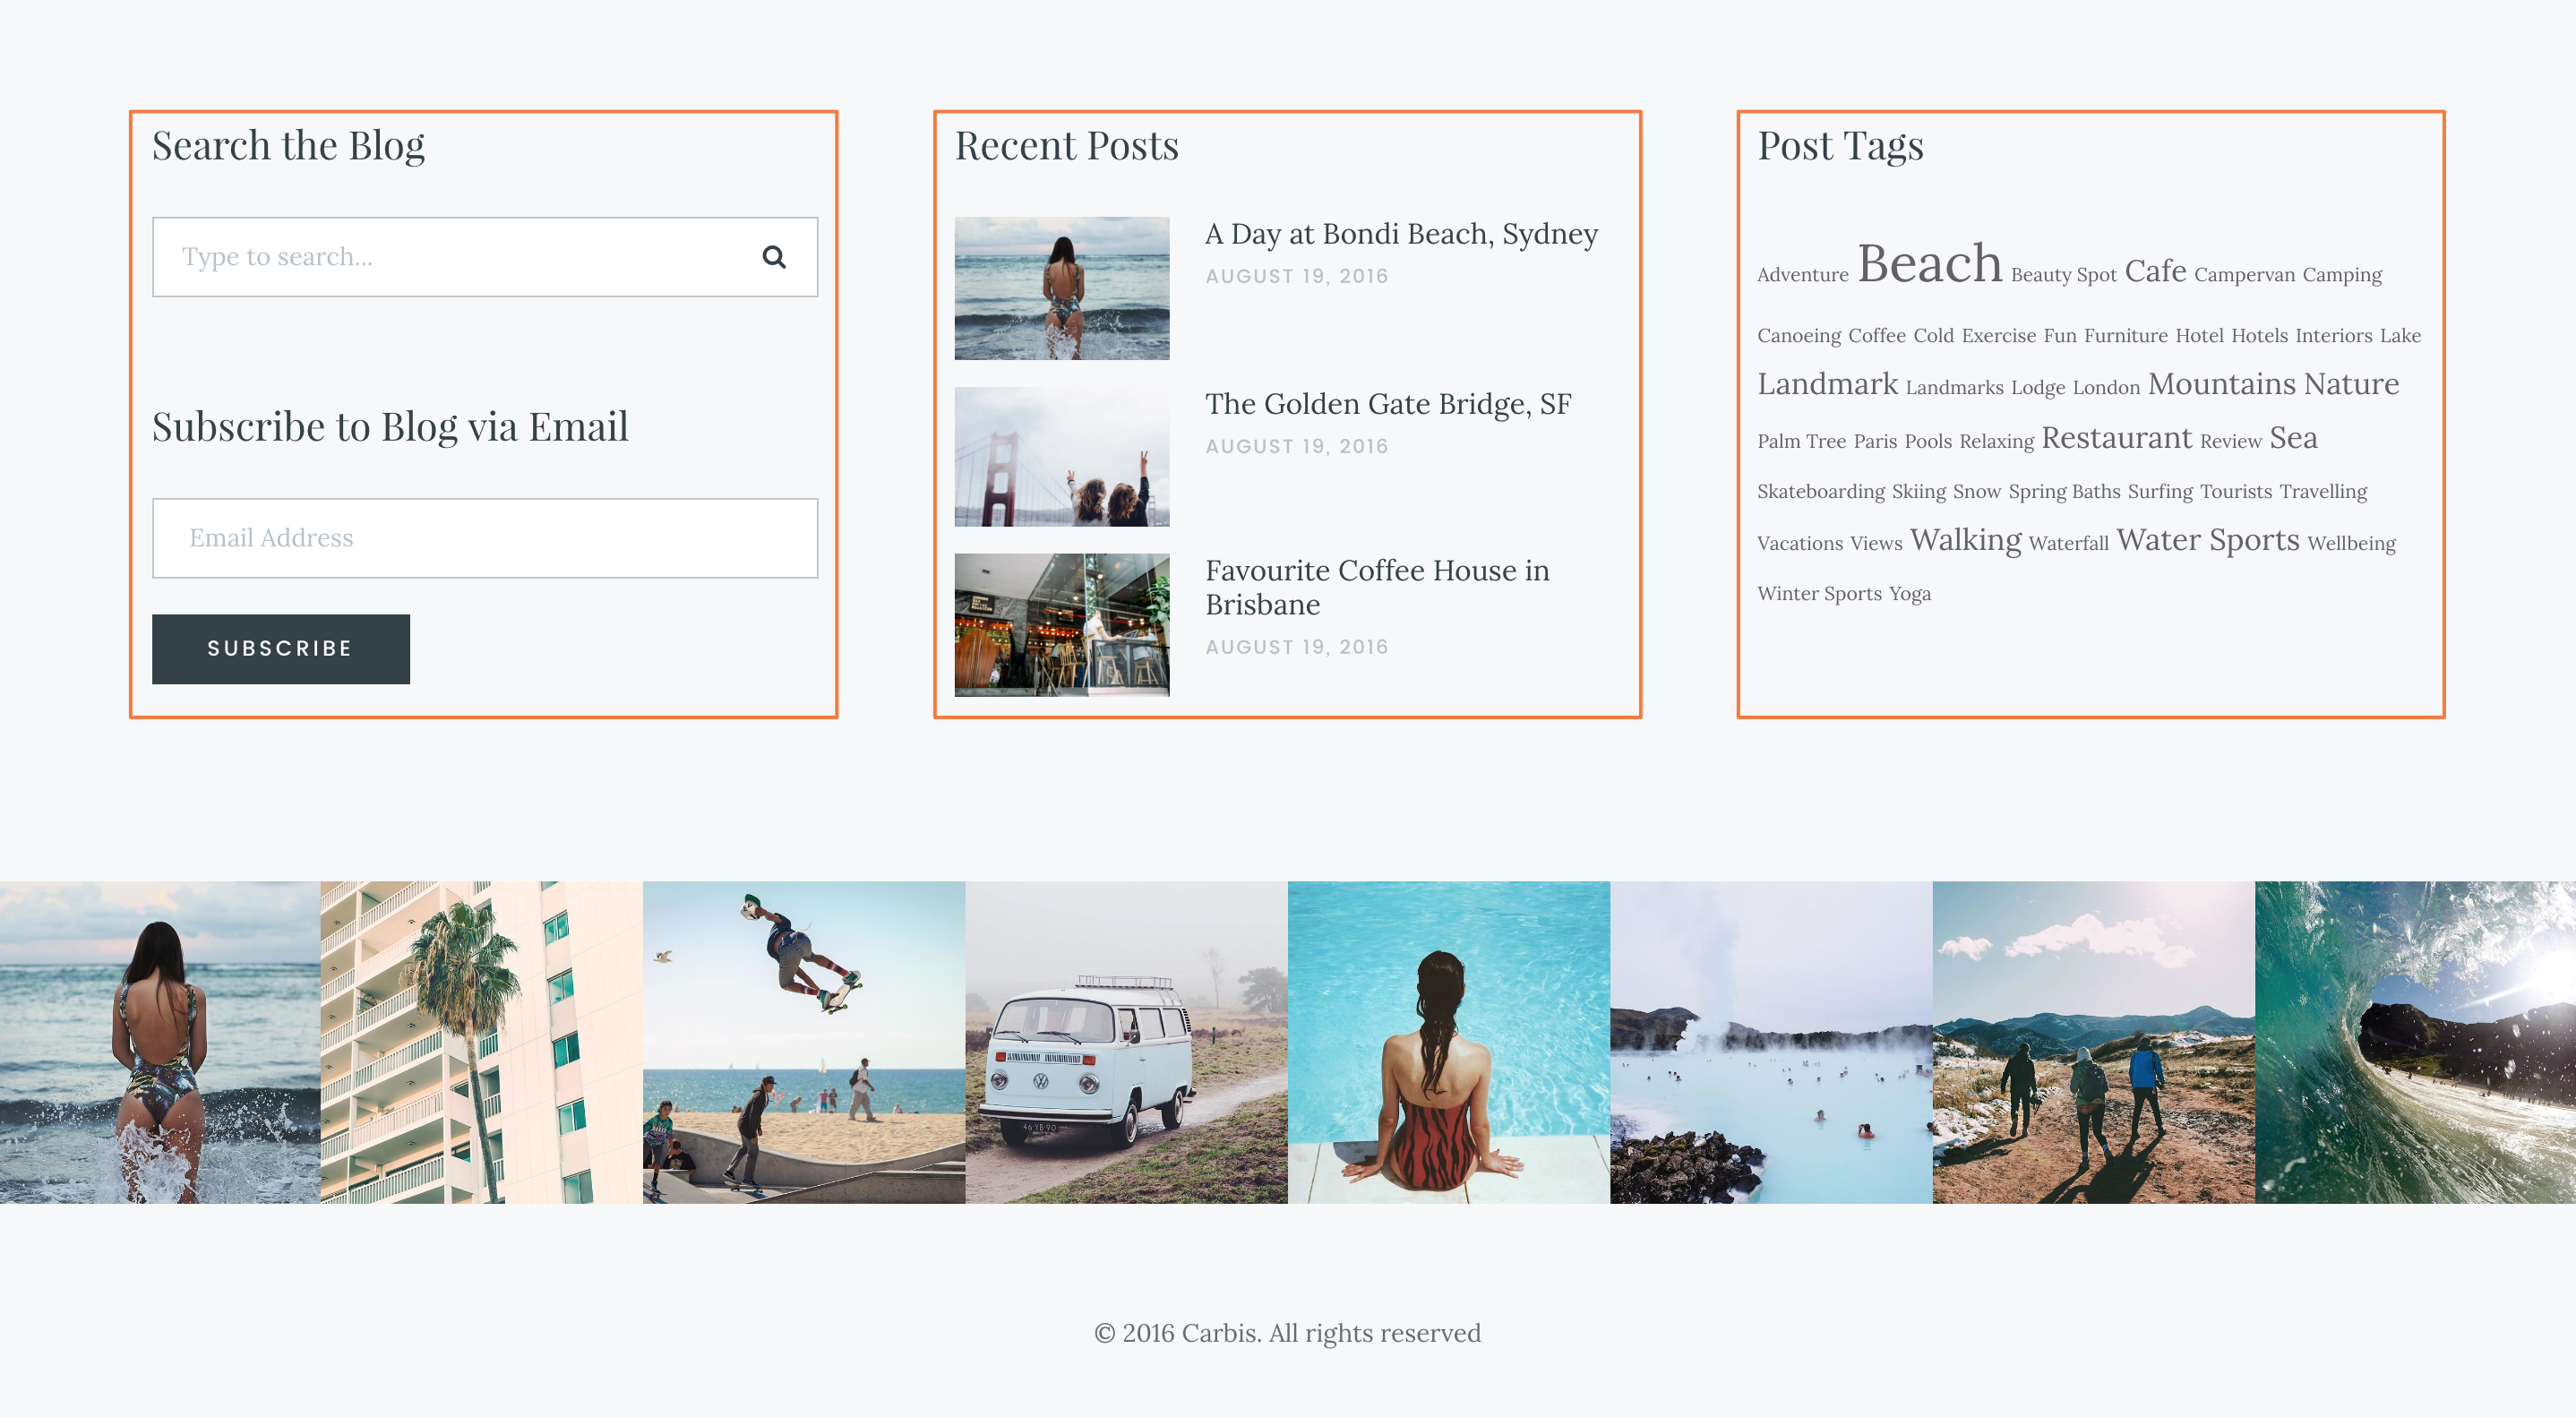The width and height of the screenshot is (2576, 1417).
Task: Select the Nature tag
Action: point(2351,384)
